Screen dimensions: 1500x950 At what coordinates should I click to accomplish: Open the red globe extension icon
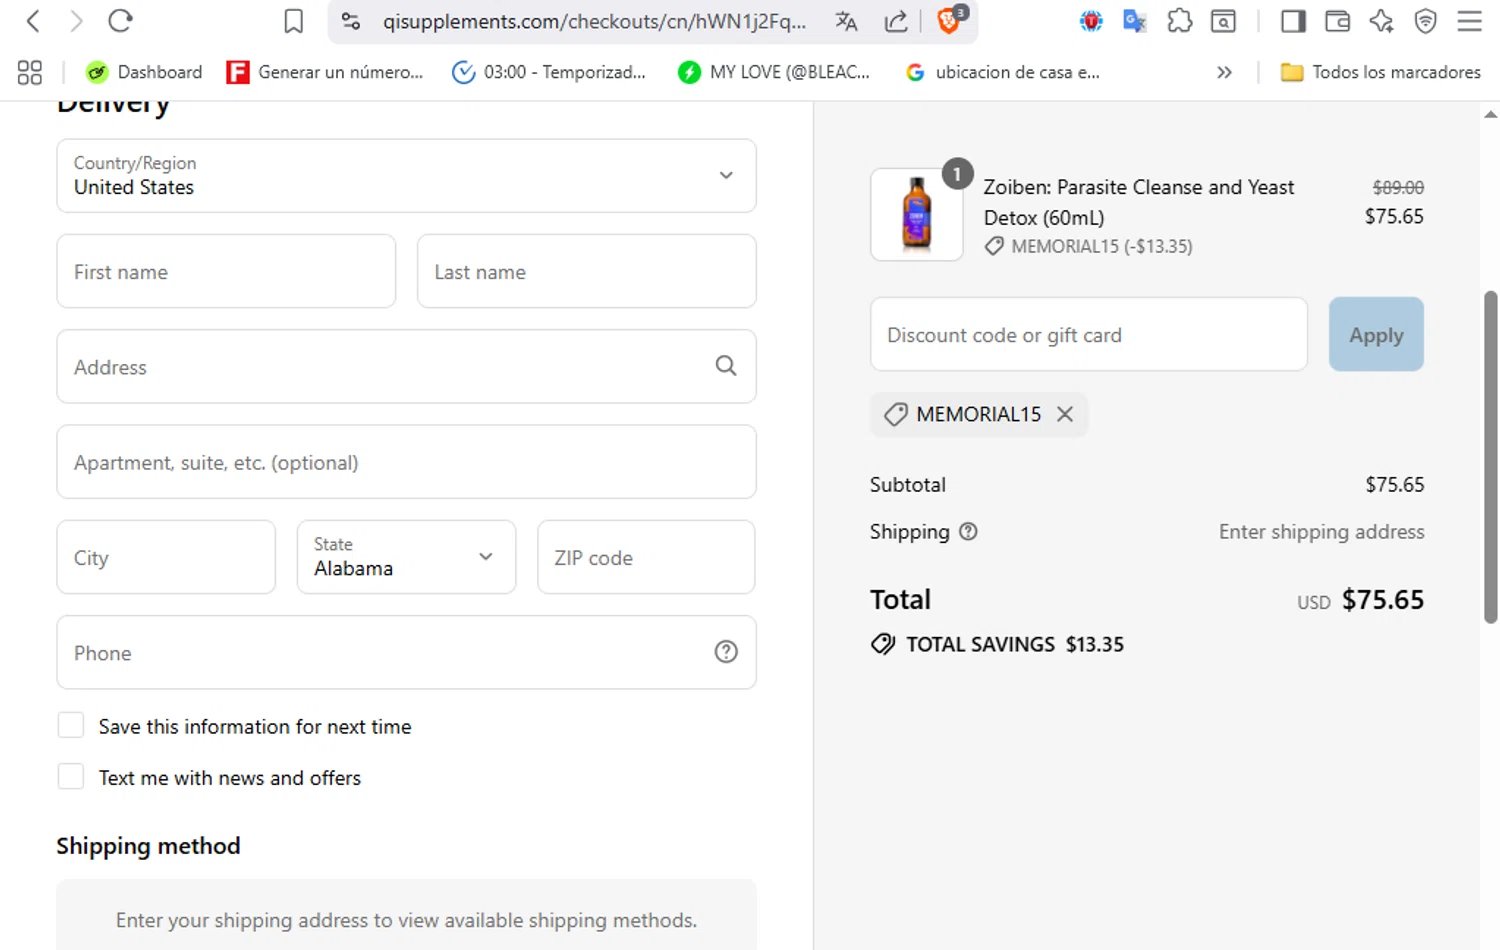coord(1090,21)
